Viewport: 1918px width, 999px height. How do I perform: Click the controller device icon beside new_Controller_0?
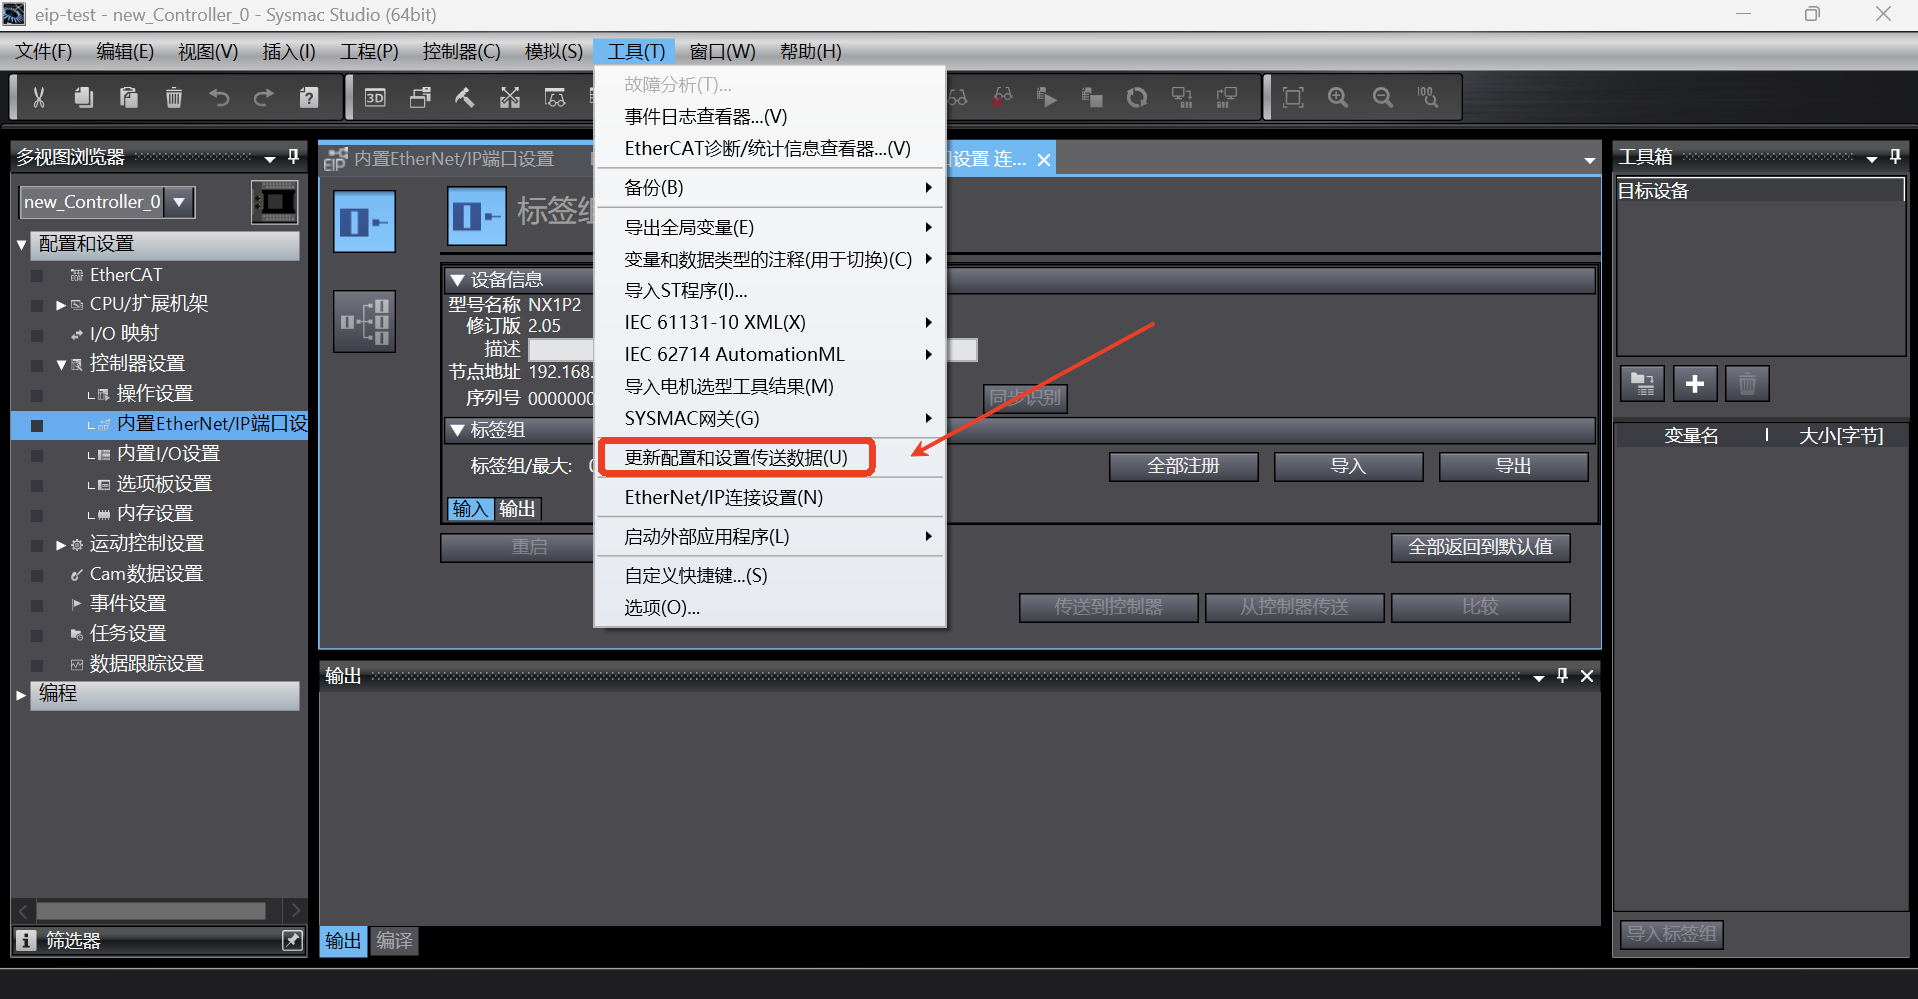(x=274, y=203)
